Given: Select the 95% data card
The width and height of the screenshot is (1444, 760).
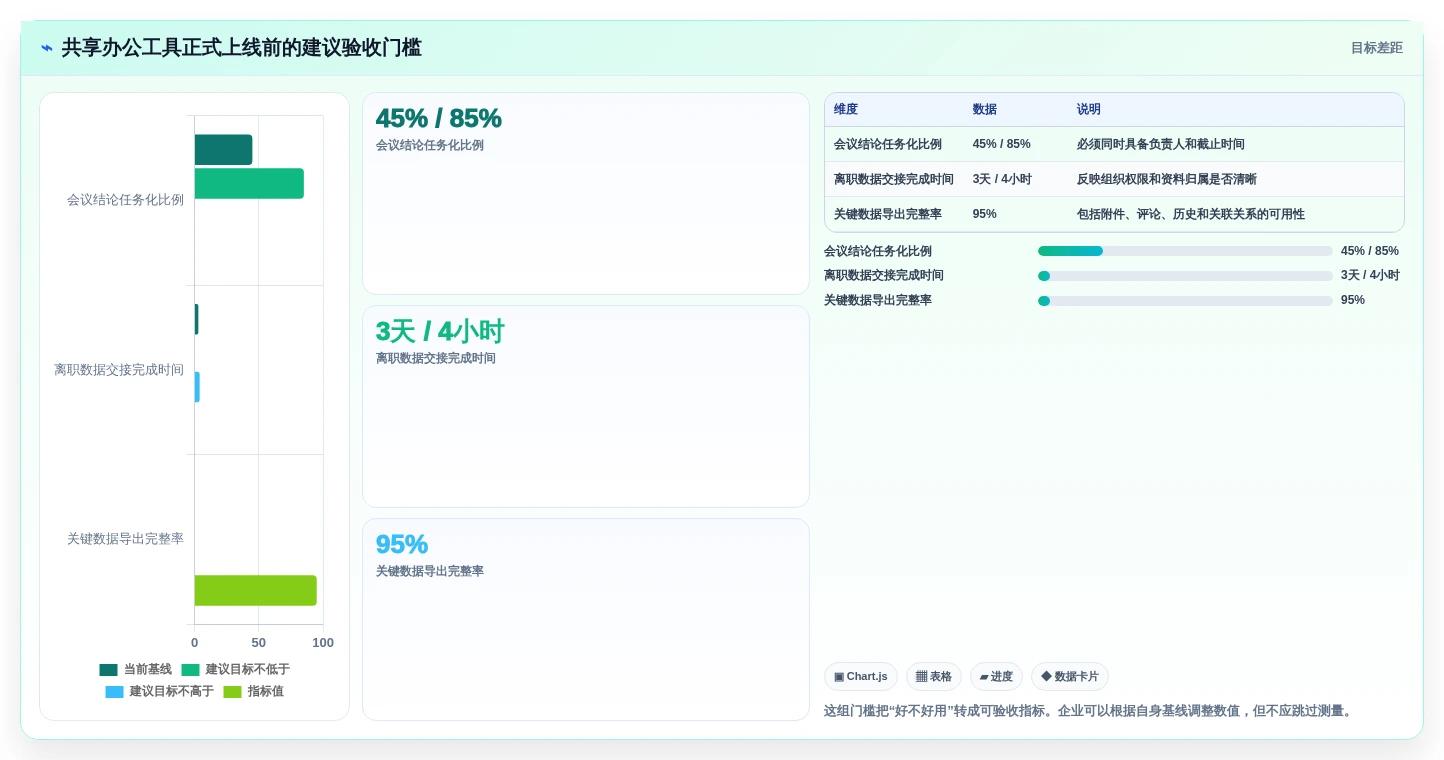Looking at the screenshot, I should [586, 619].
